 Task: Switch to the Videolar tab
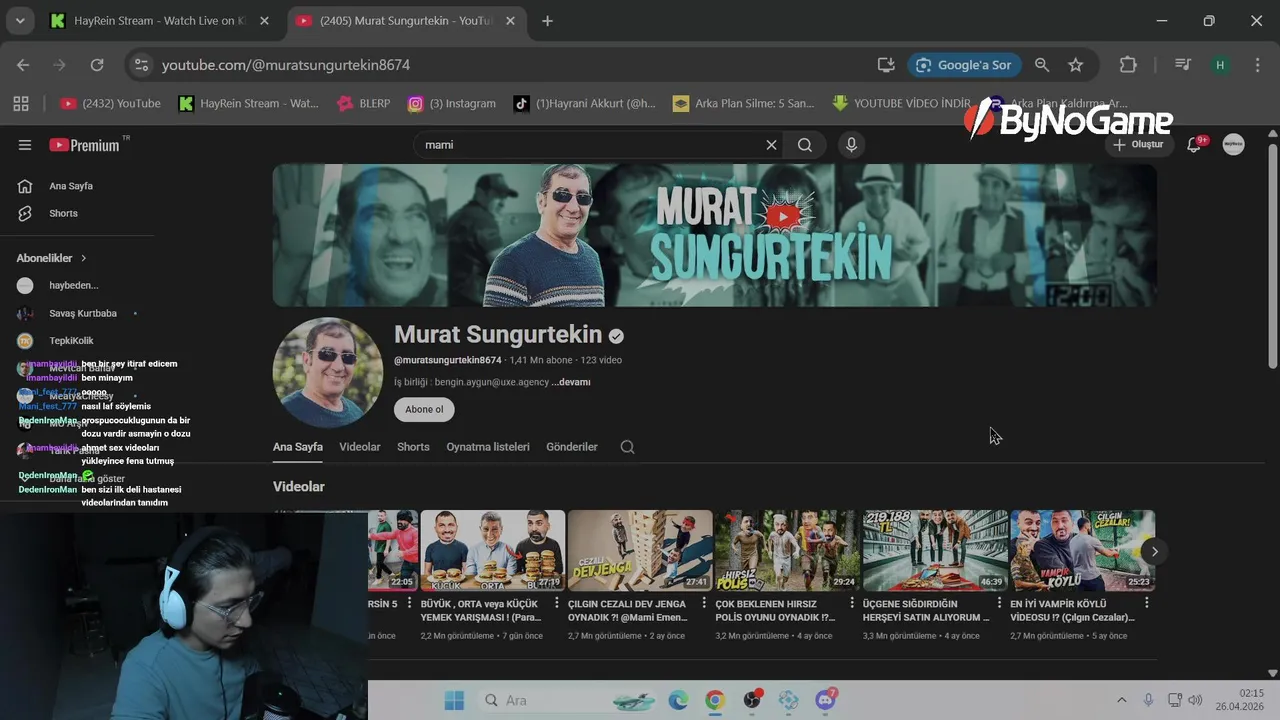pos(360,447)
